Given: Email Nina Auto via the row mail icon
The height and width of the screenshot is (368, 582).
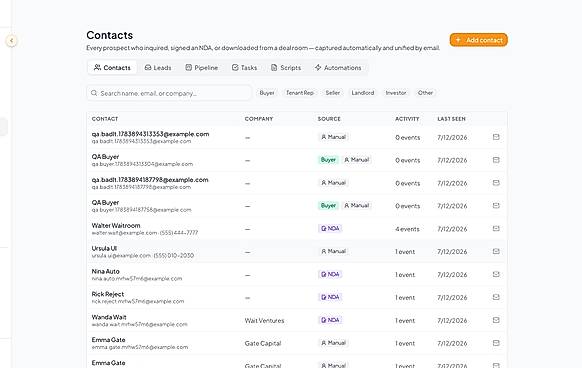Looking at the screenshot, I should tap(496, 274).
